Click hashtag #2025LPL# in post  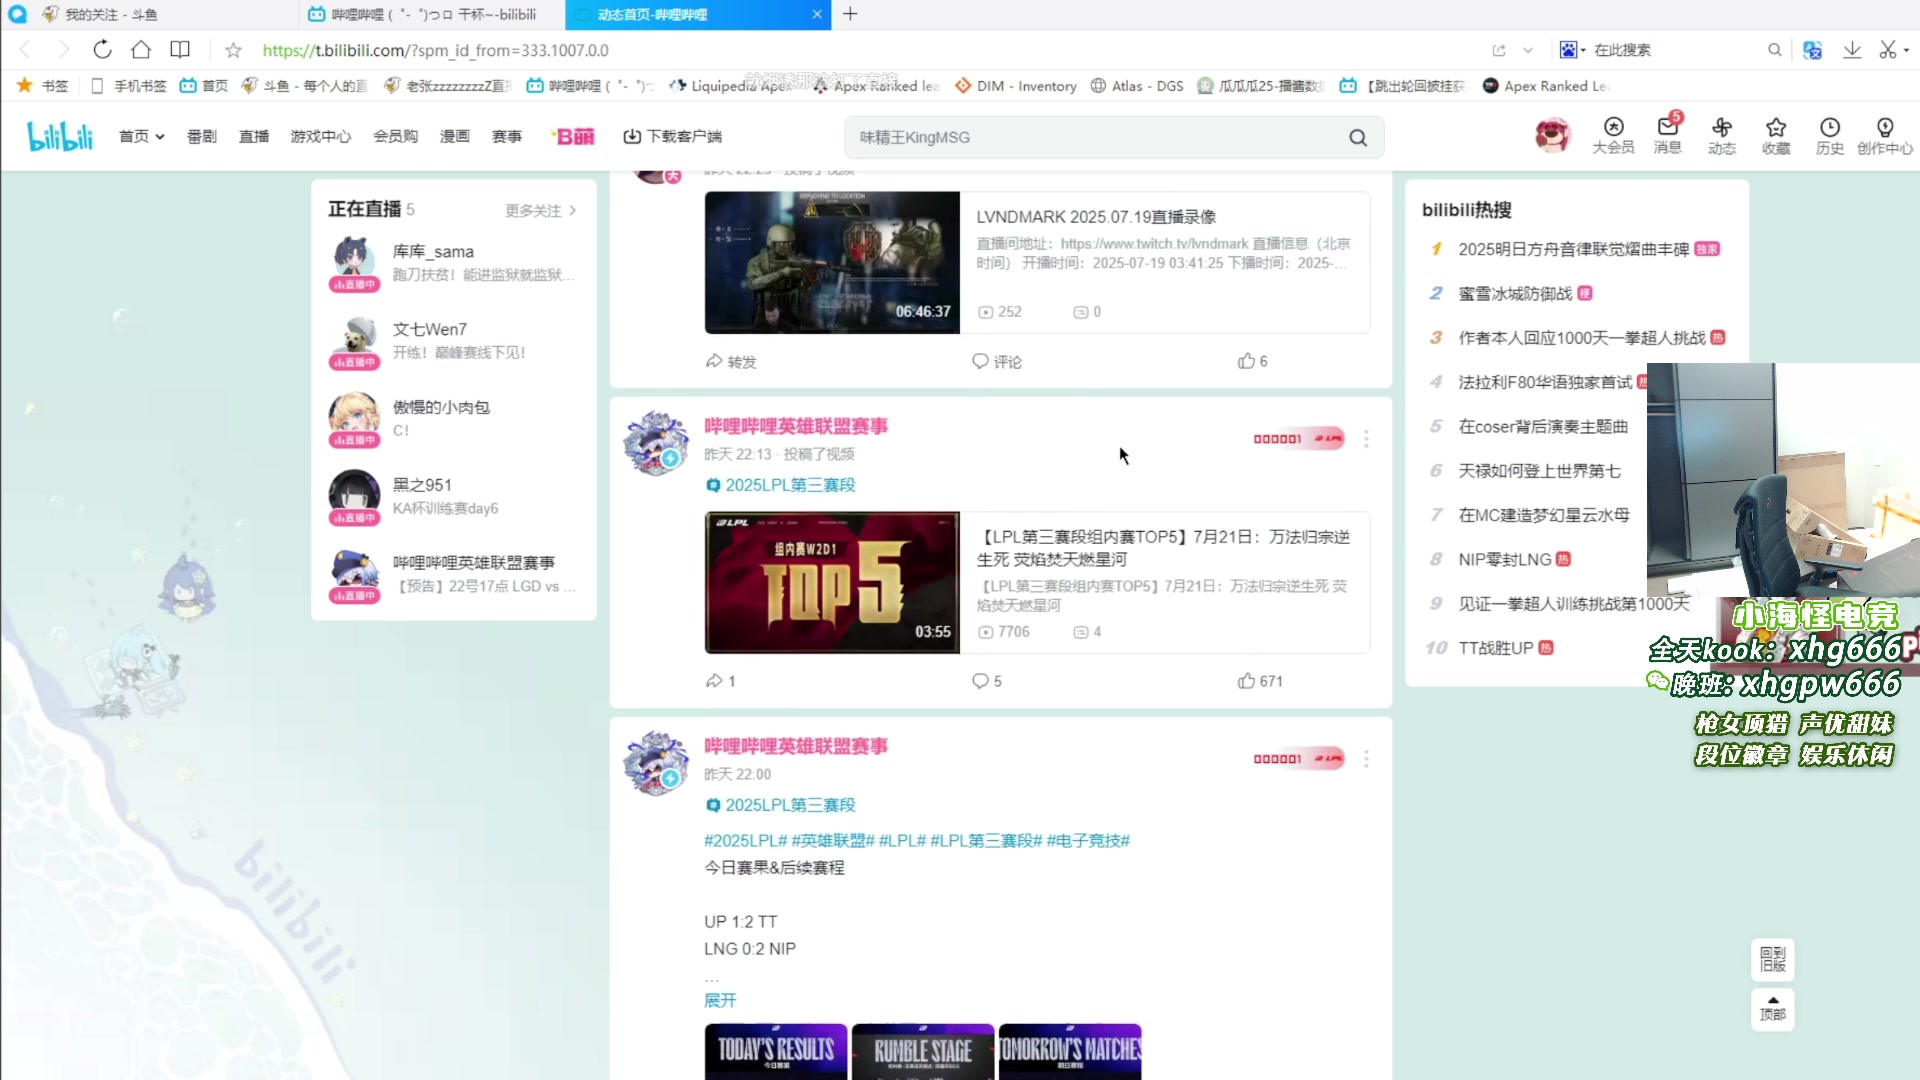[x=746, y=841]
